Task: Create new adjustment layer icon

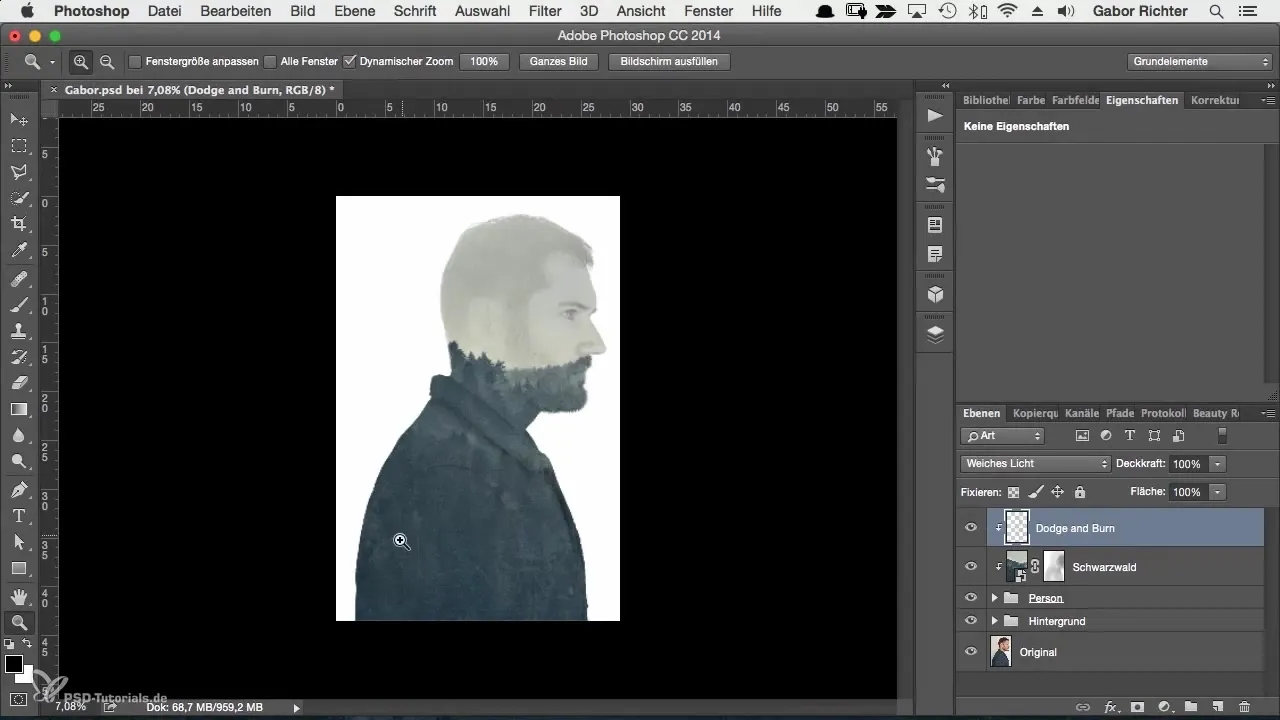Action: (x=1164, y=706)
